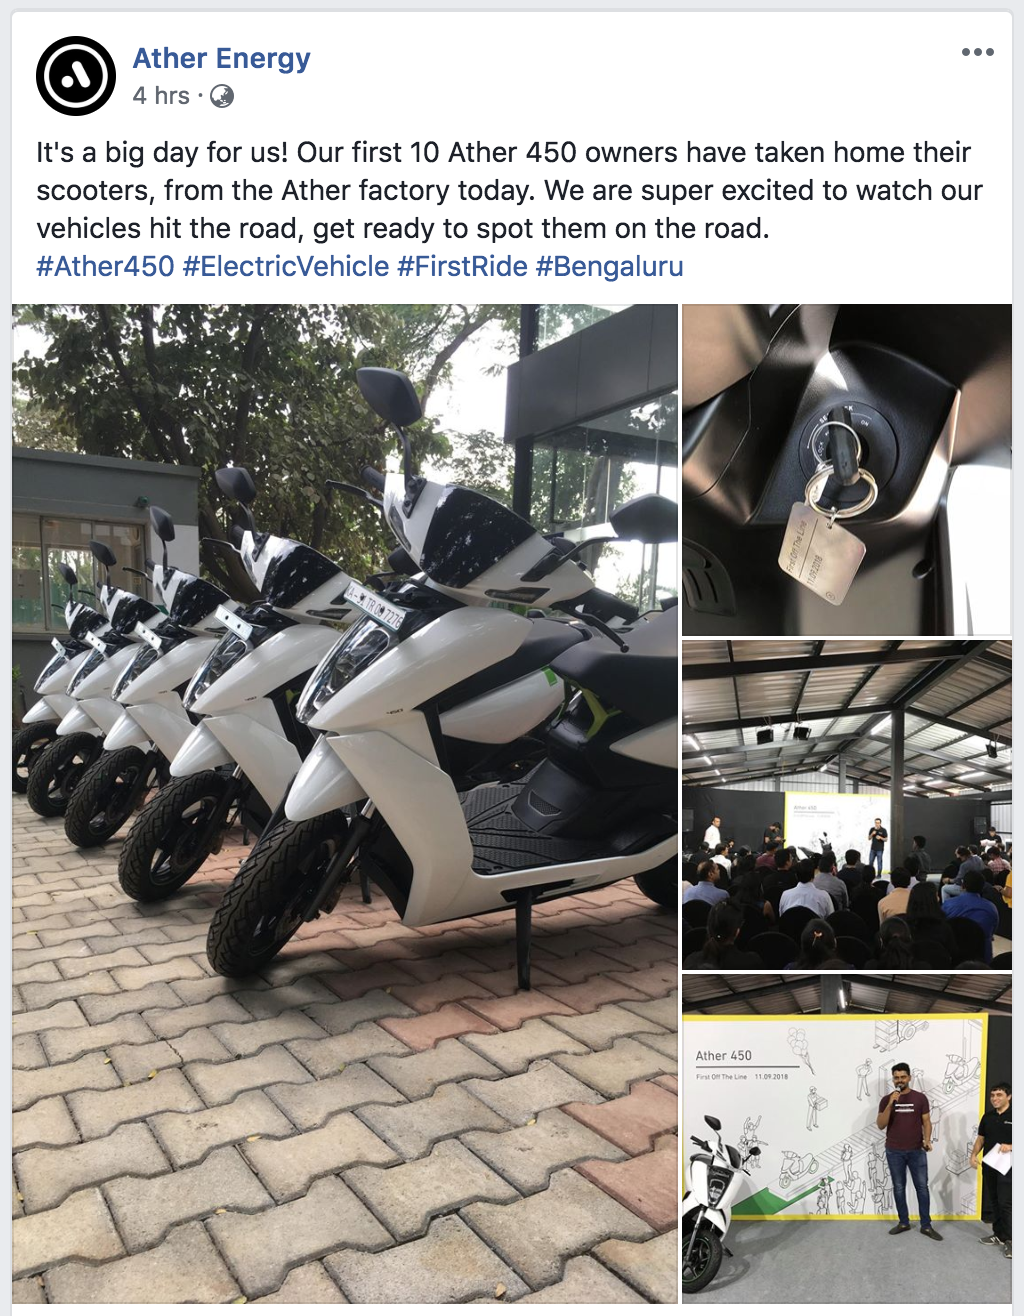Screen dimensions: 1024x1316
Task: Click the license plate on the nearest scooter
Action: click(374, 609)
